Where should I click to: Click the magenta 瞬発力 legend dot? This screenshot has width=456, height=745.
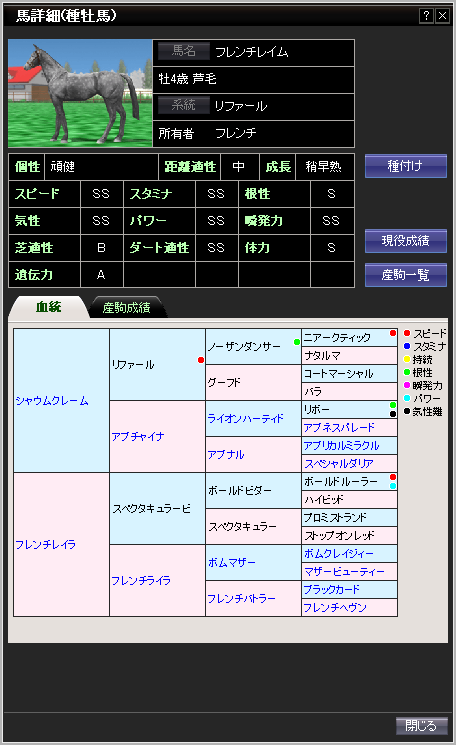click(407, 385)
